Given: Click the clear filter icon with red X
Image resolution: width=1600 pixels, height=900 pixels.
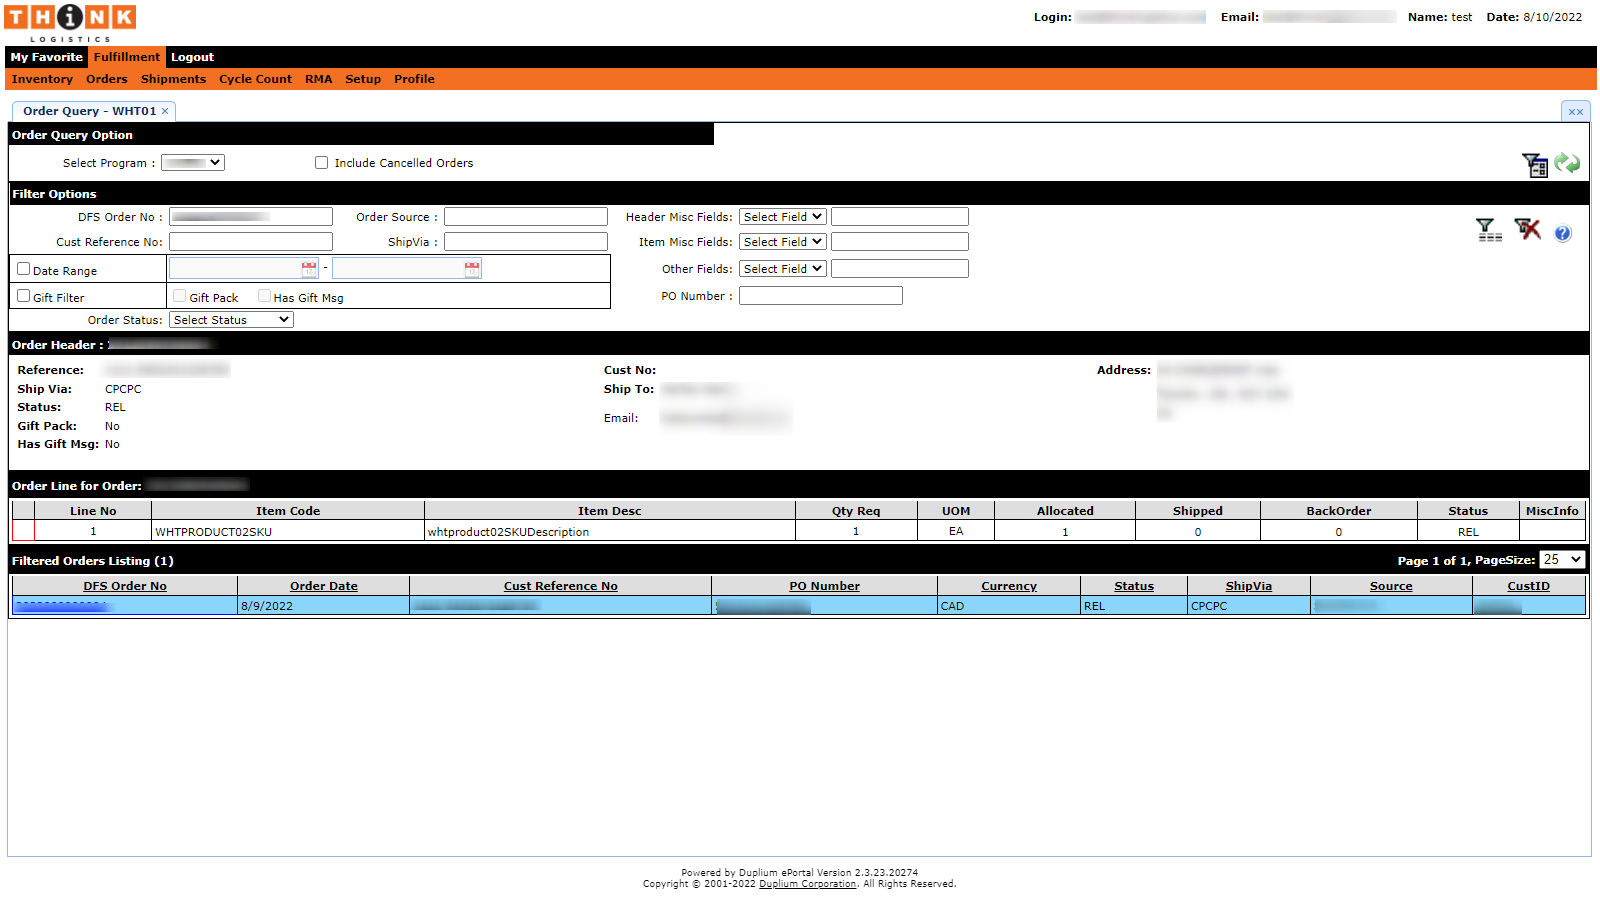Looking at the screenshot, I should [1527, 229].
